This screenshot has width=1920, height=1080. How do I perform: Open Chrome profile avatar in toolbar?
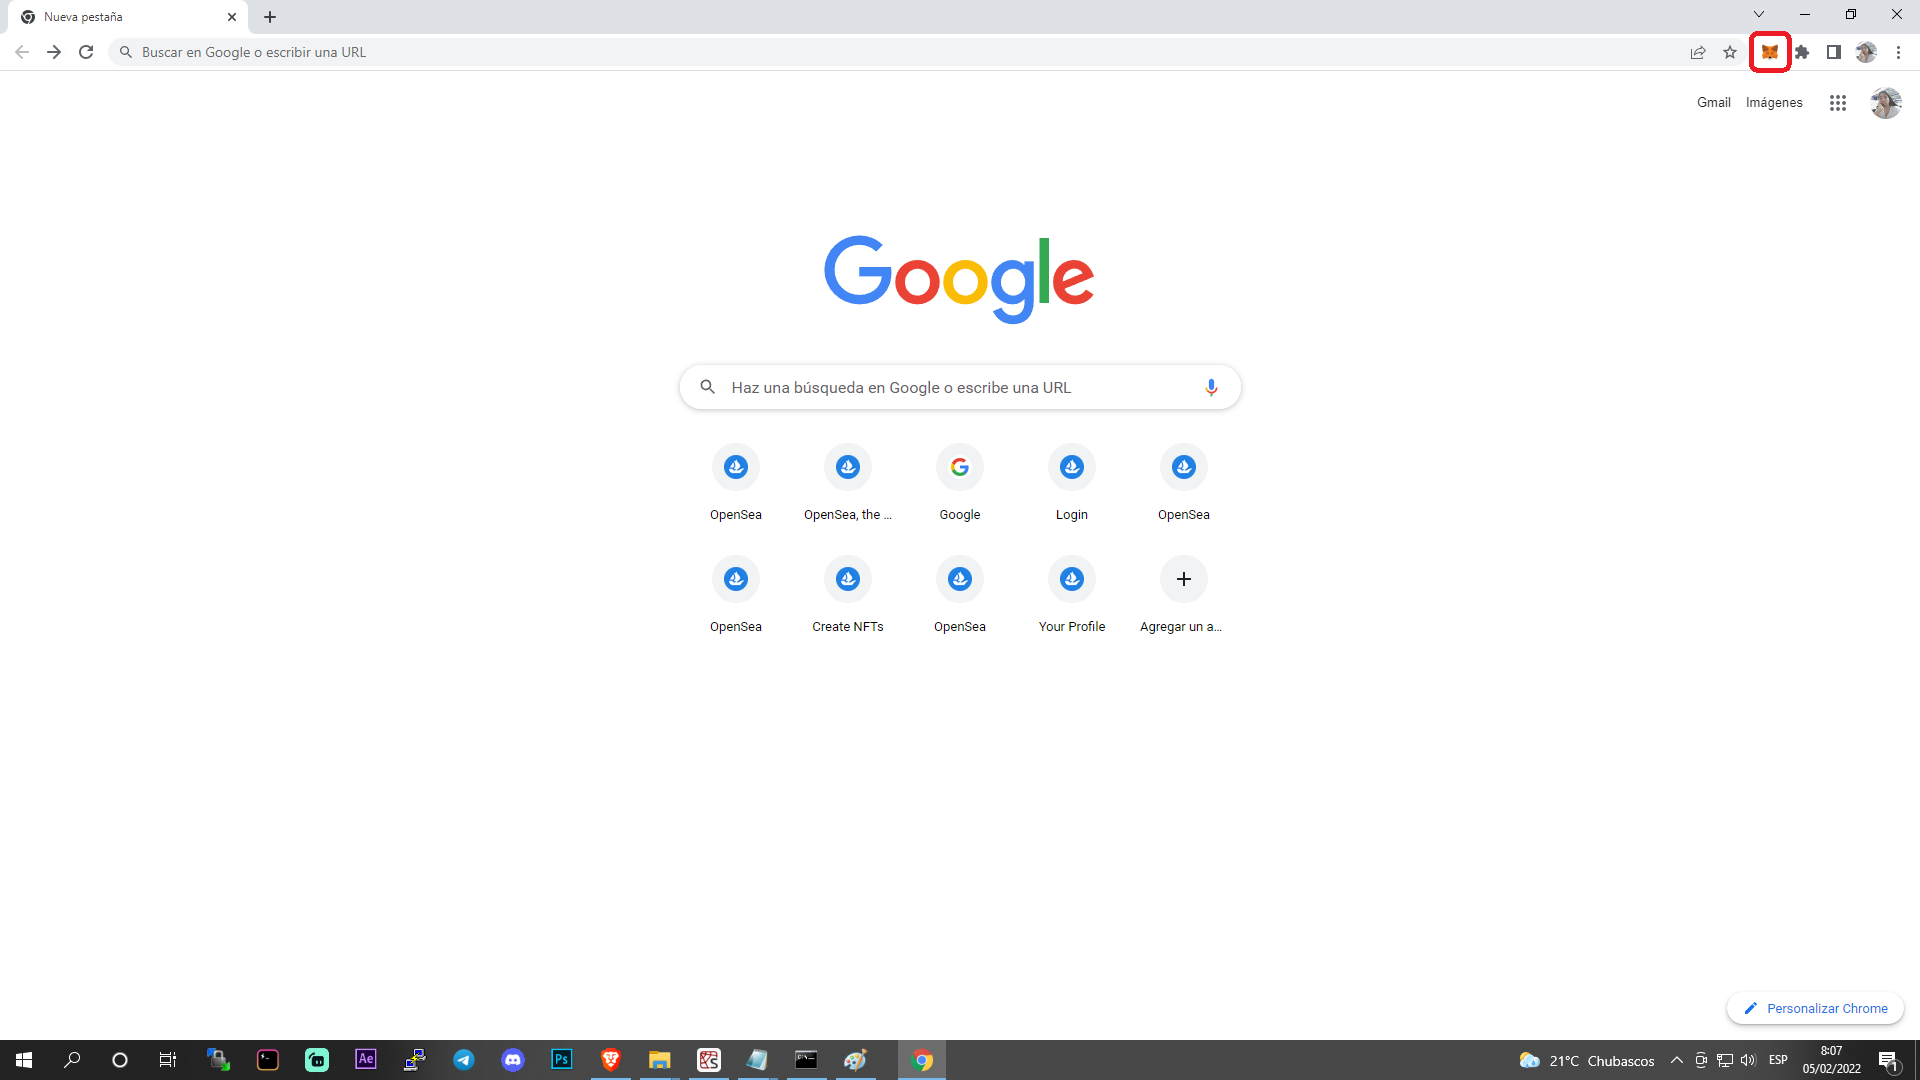coord(1866,52)
